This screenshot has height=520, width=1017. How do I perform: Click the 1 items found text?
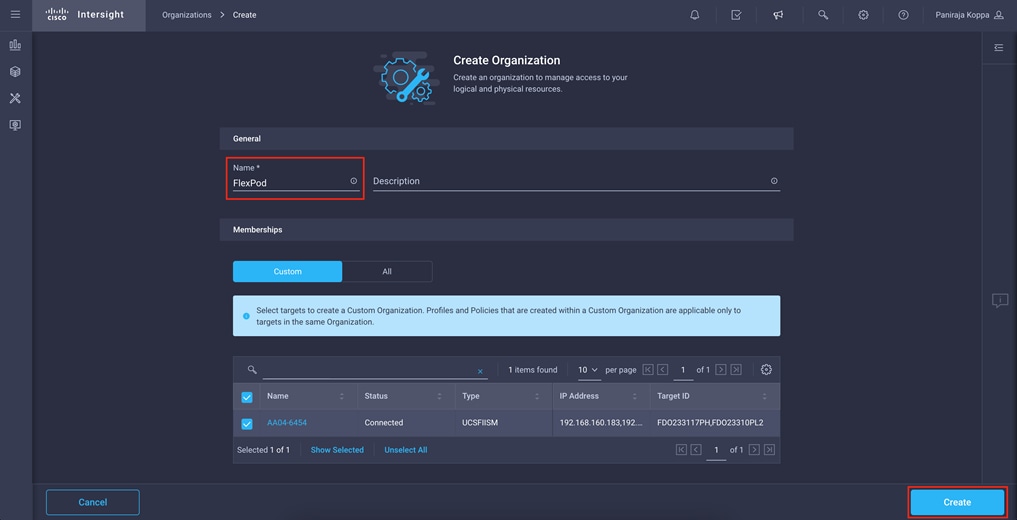[532, 370]
